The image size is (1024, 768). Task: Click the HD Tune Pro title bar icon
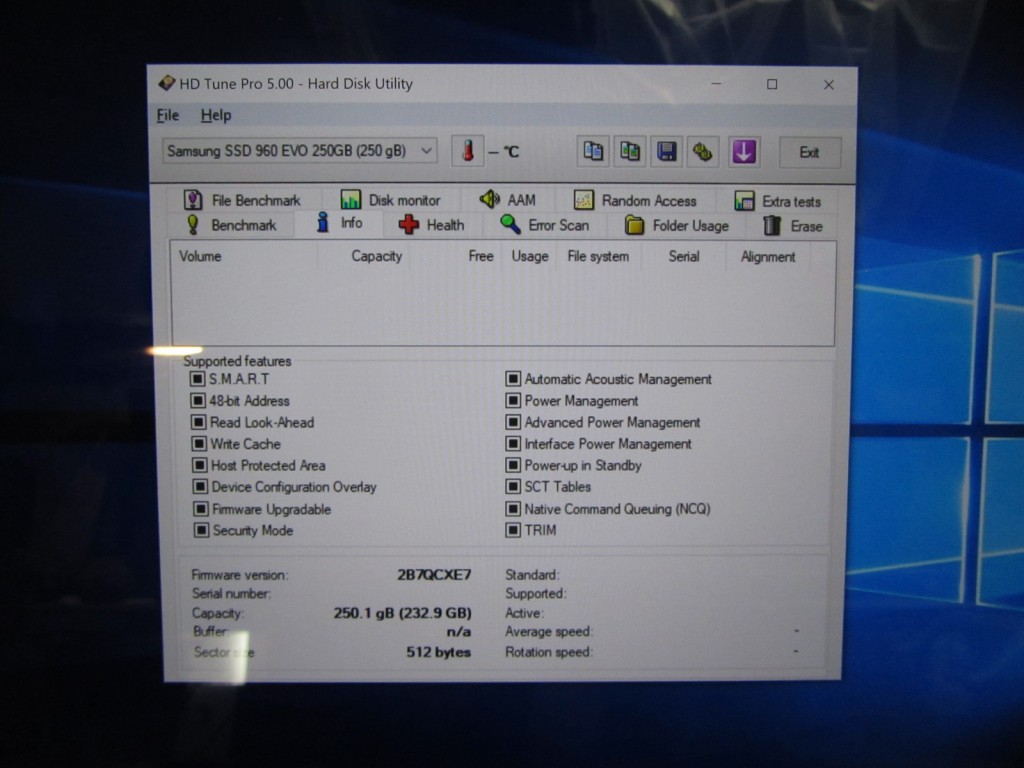167,83
